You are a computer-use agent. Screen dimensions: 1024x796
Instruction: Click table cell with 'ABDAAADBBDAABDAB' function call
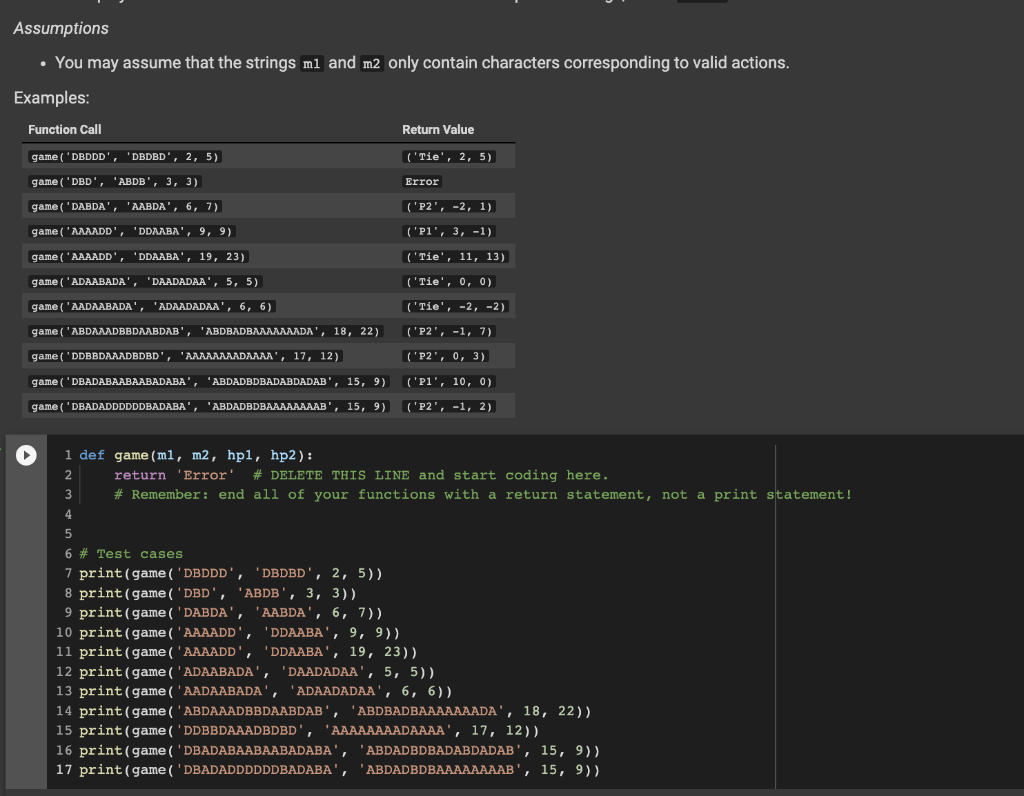(206, 331)
